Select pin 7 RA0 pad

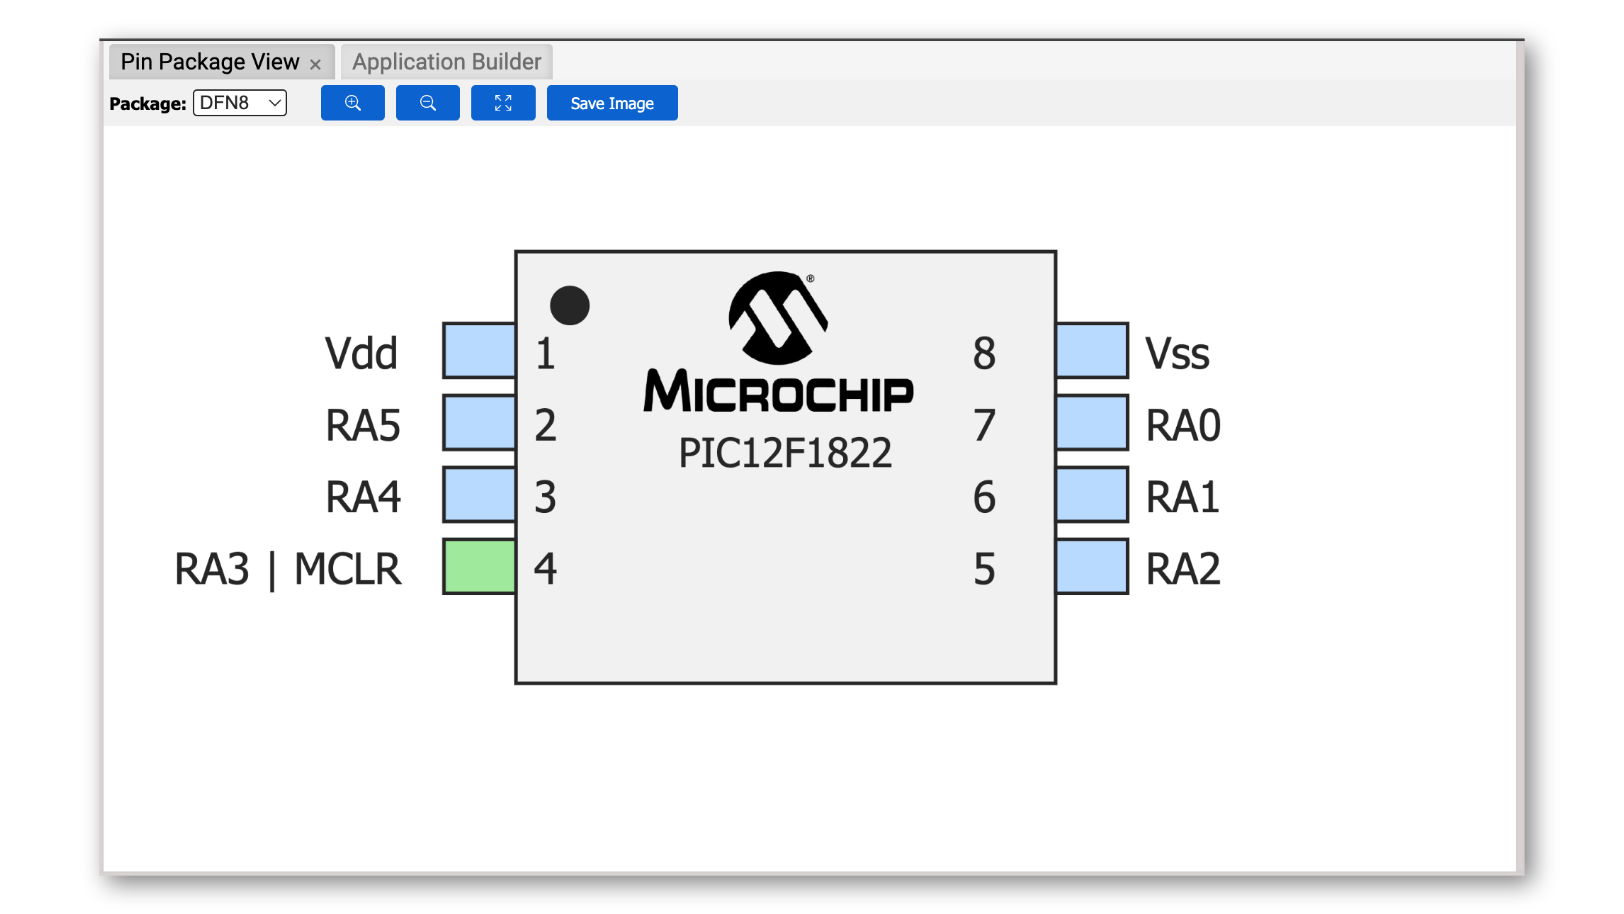(1092, 422)
